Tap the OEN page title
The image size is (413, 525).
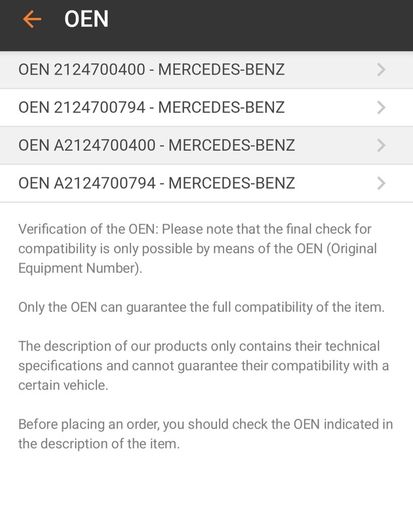tap(86, 19)
